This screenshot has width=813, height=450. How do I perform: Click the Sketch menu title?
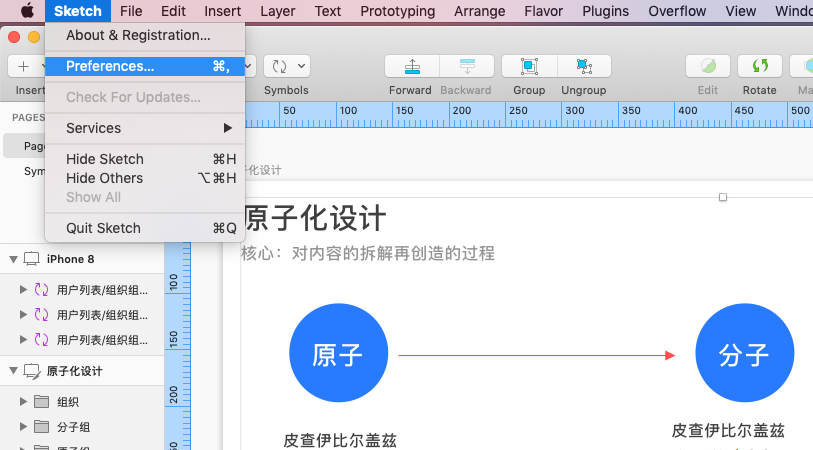[x=78, y=11]
